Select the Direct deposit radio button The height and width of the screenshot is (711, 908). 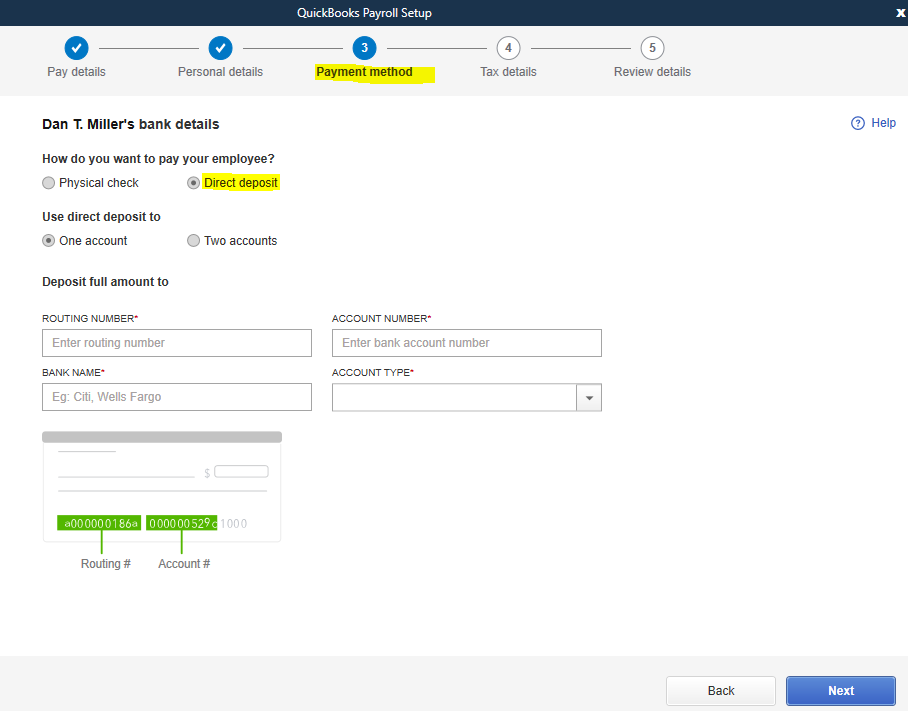[x=193, y=183]
